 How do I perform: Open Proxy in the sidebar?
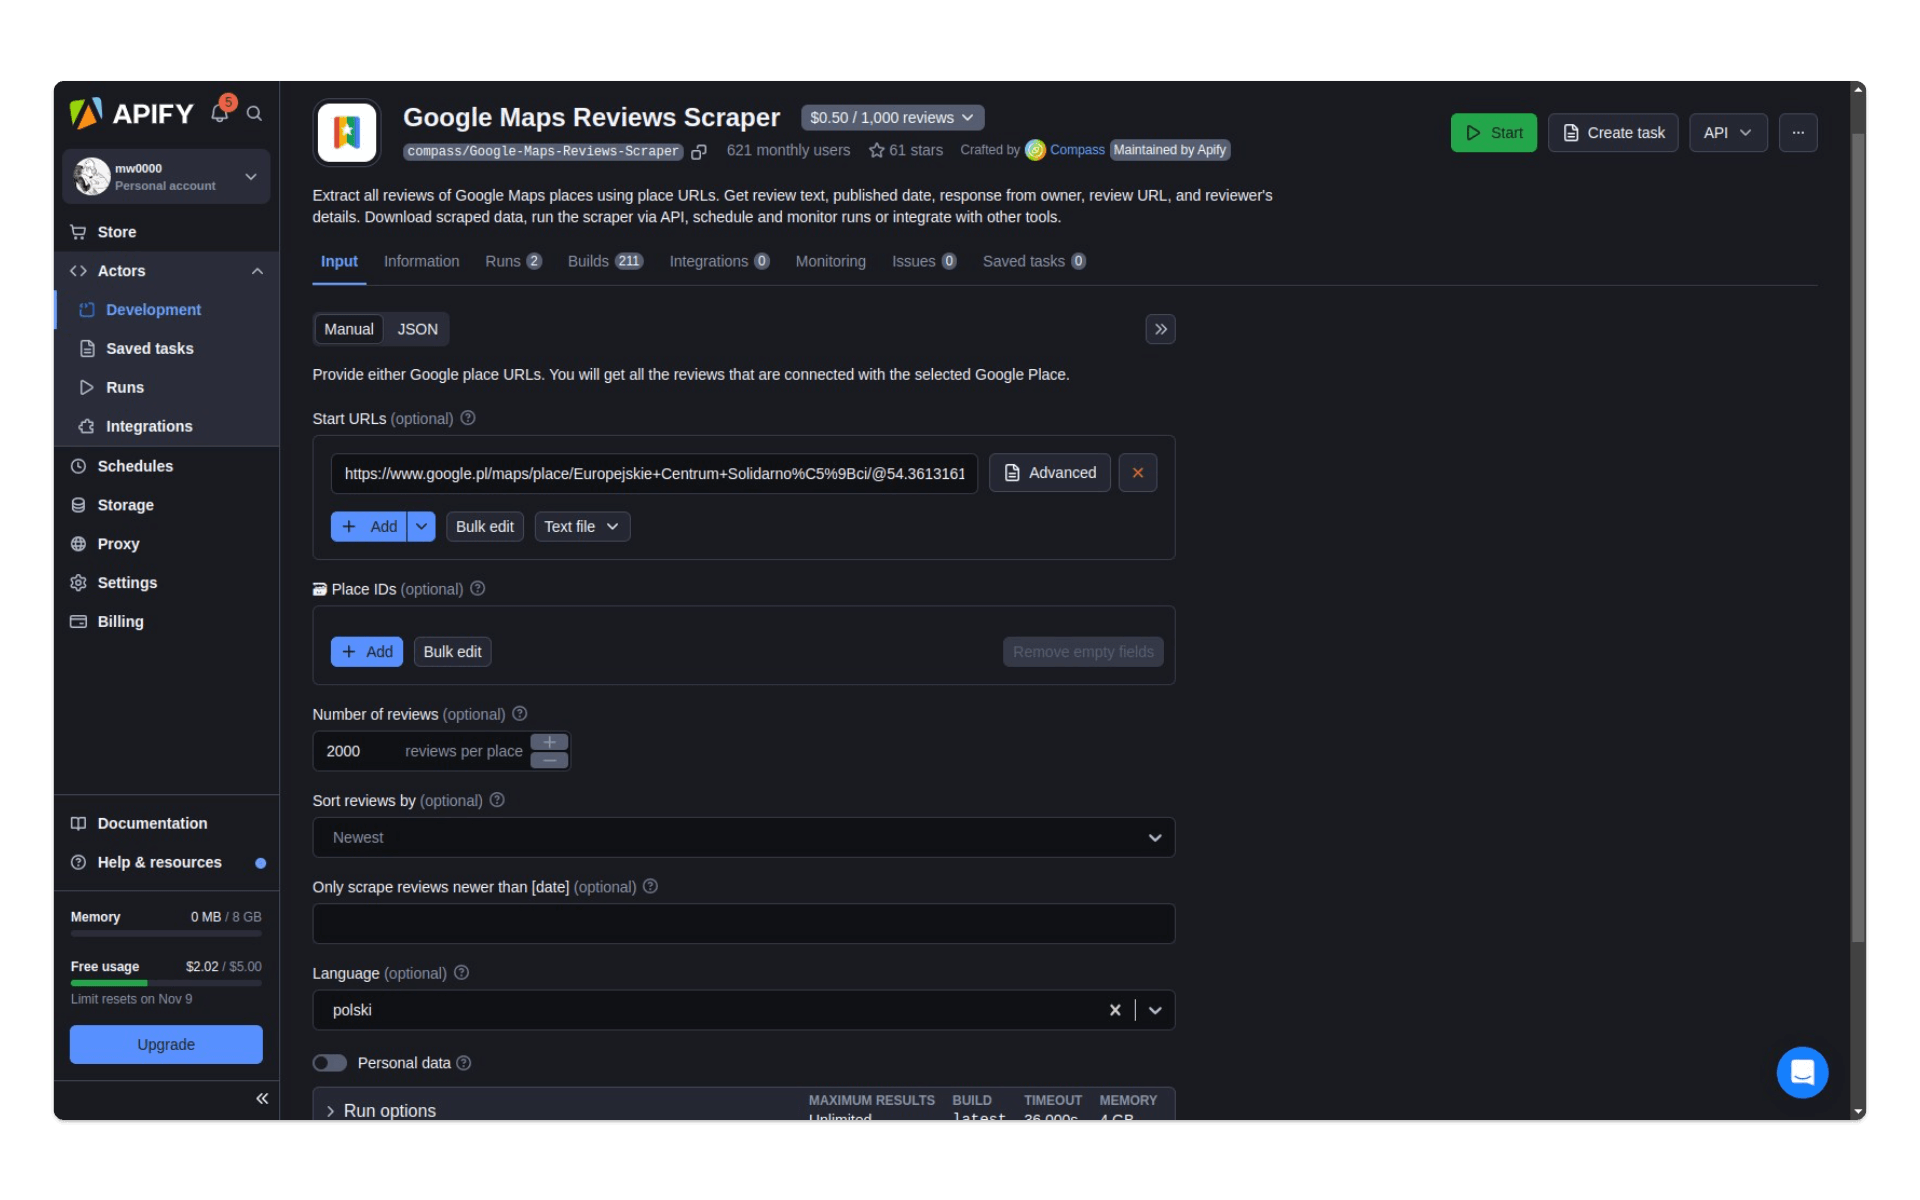pos(166,544)
